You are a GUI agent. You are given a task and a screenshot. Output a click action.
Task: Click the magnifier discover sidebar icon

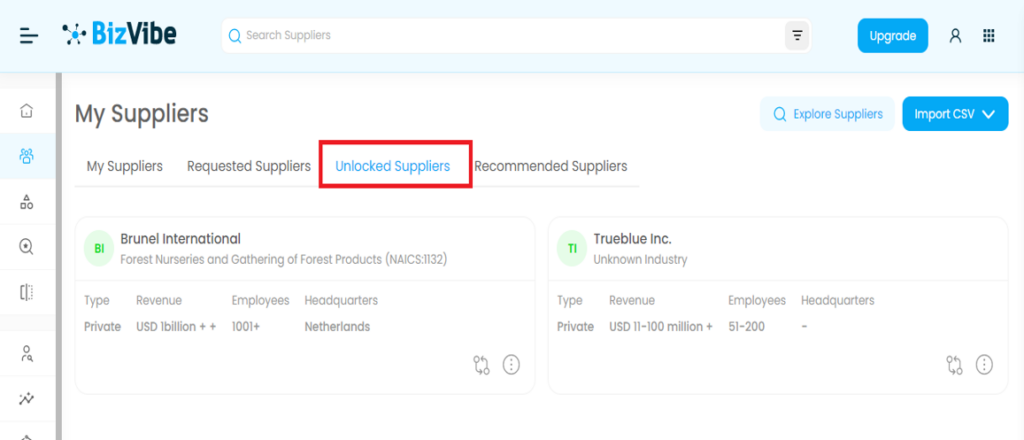[x=27, y=247]
